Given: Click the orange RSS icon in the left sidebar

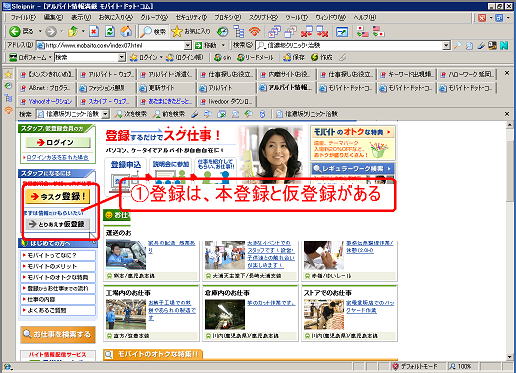Looking at the screenshot, I should click(8, 110).
